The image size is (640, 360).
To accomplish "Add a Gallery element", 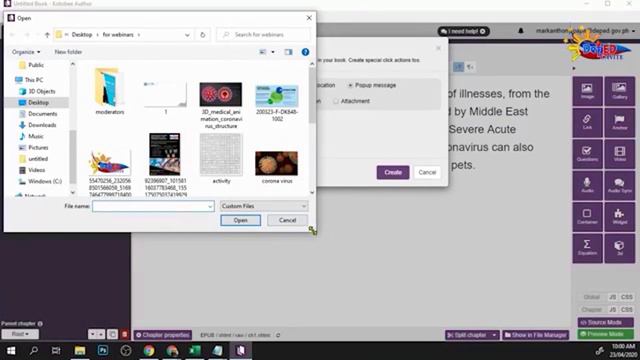I will click(x=619, y=91).
